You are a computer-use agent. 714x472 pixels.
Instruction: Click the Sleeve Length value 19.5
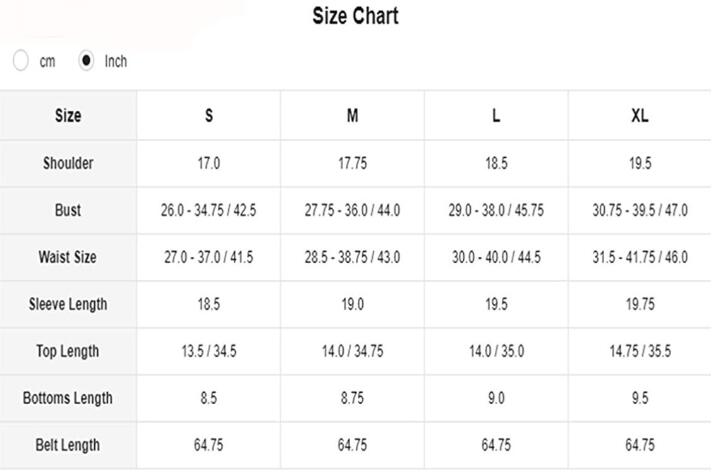[x=496, y=304]
